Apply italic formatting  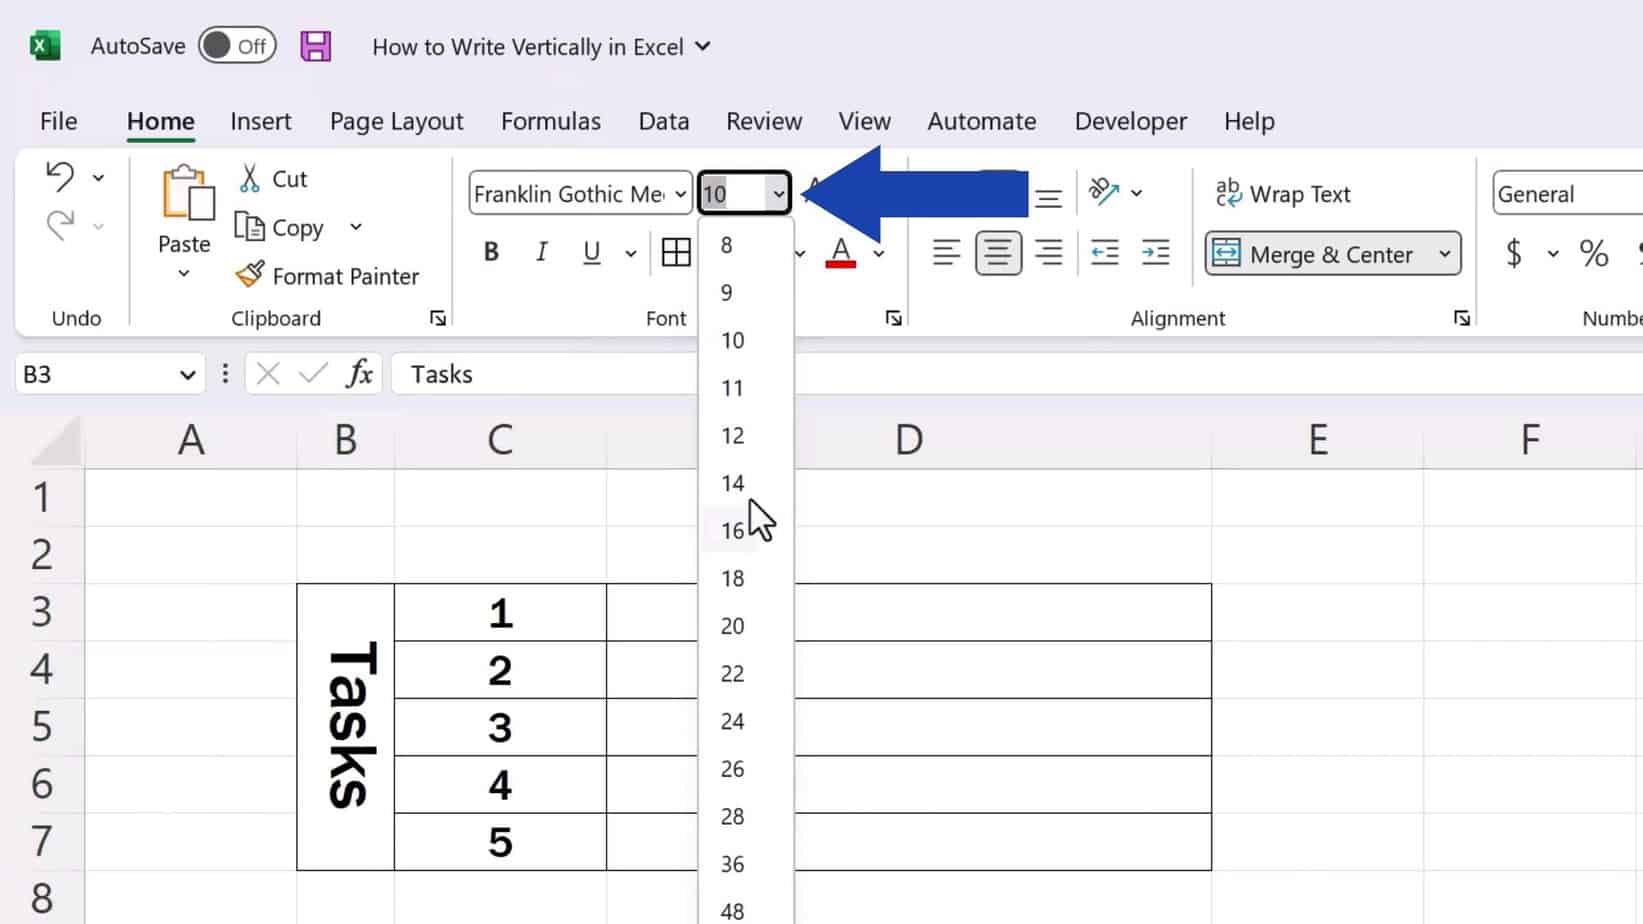click(x=541, y=252)
